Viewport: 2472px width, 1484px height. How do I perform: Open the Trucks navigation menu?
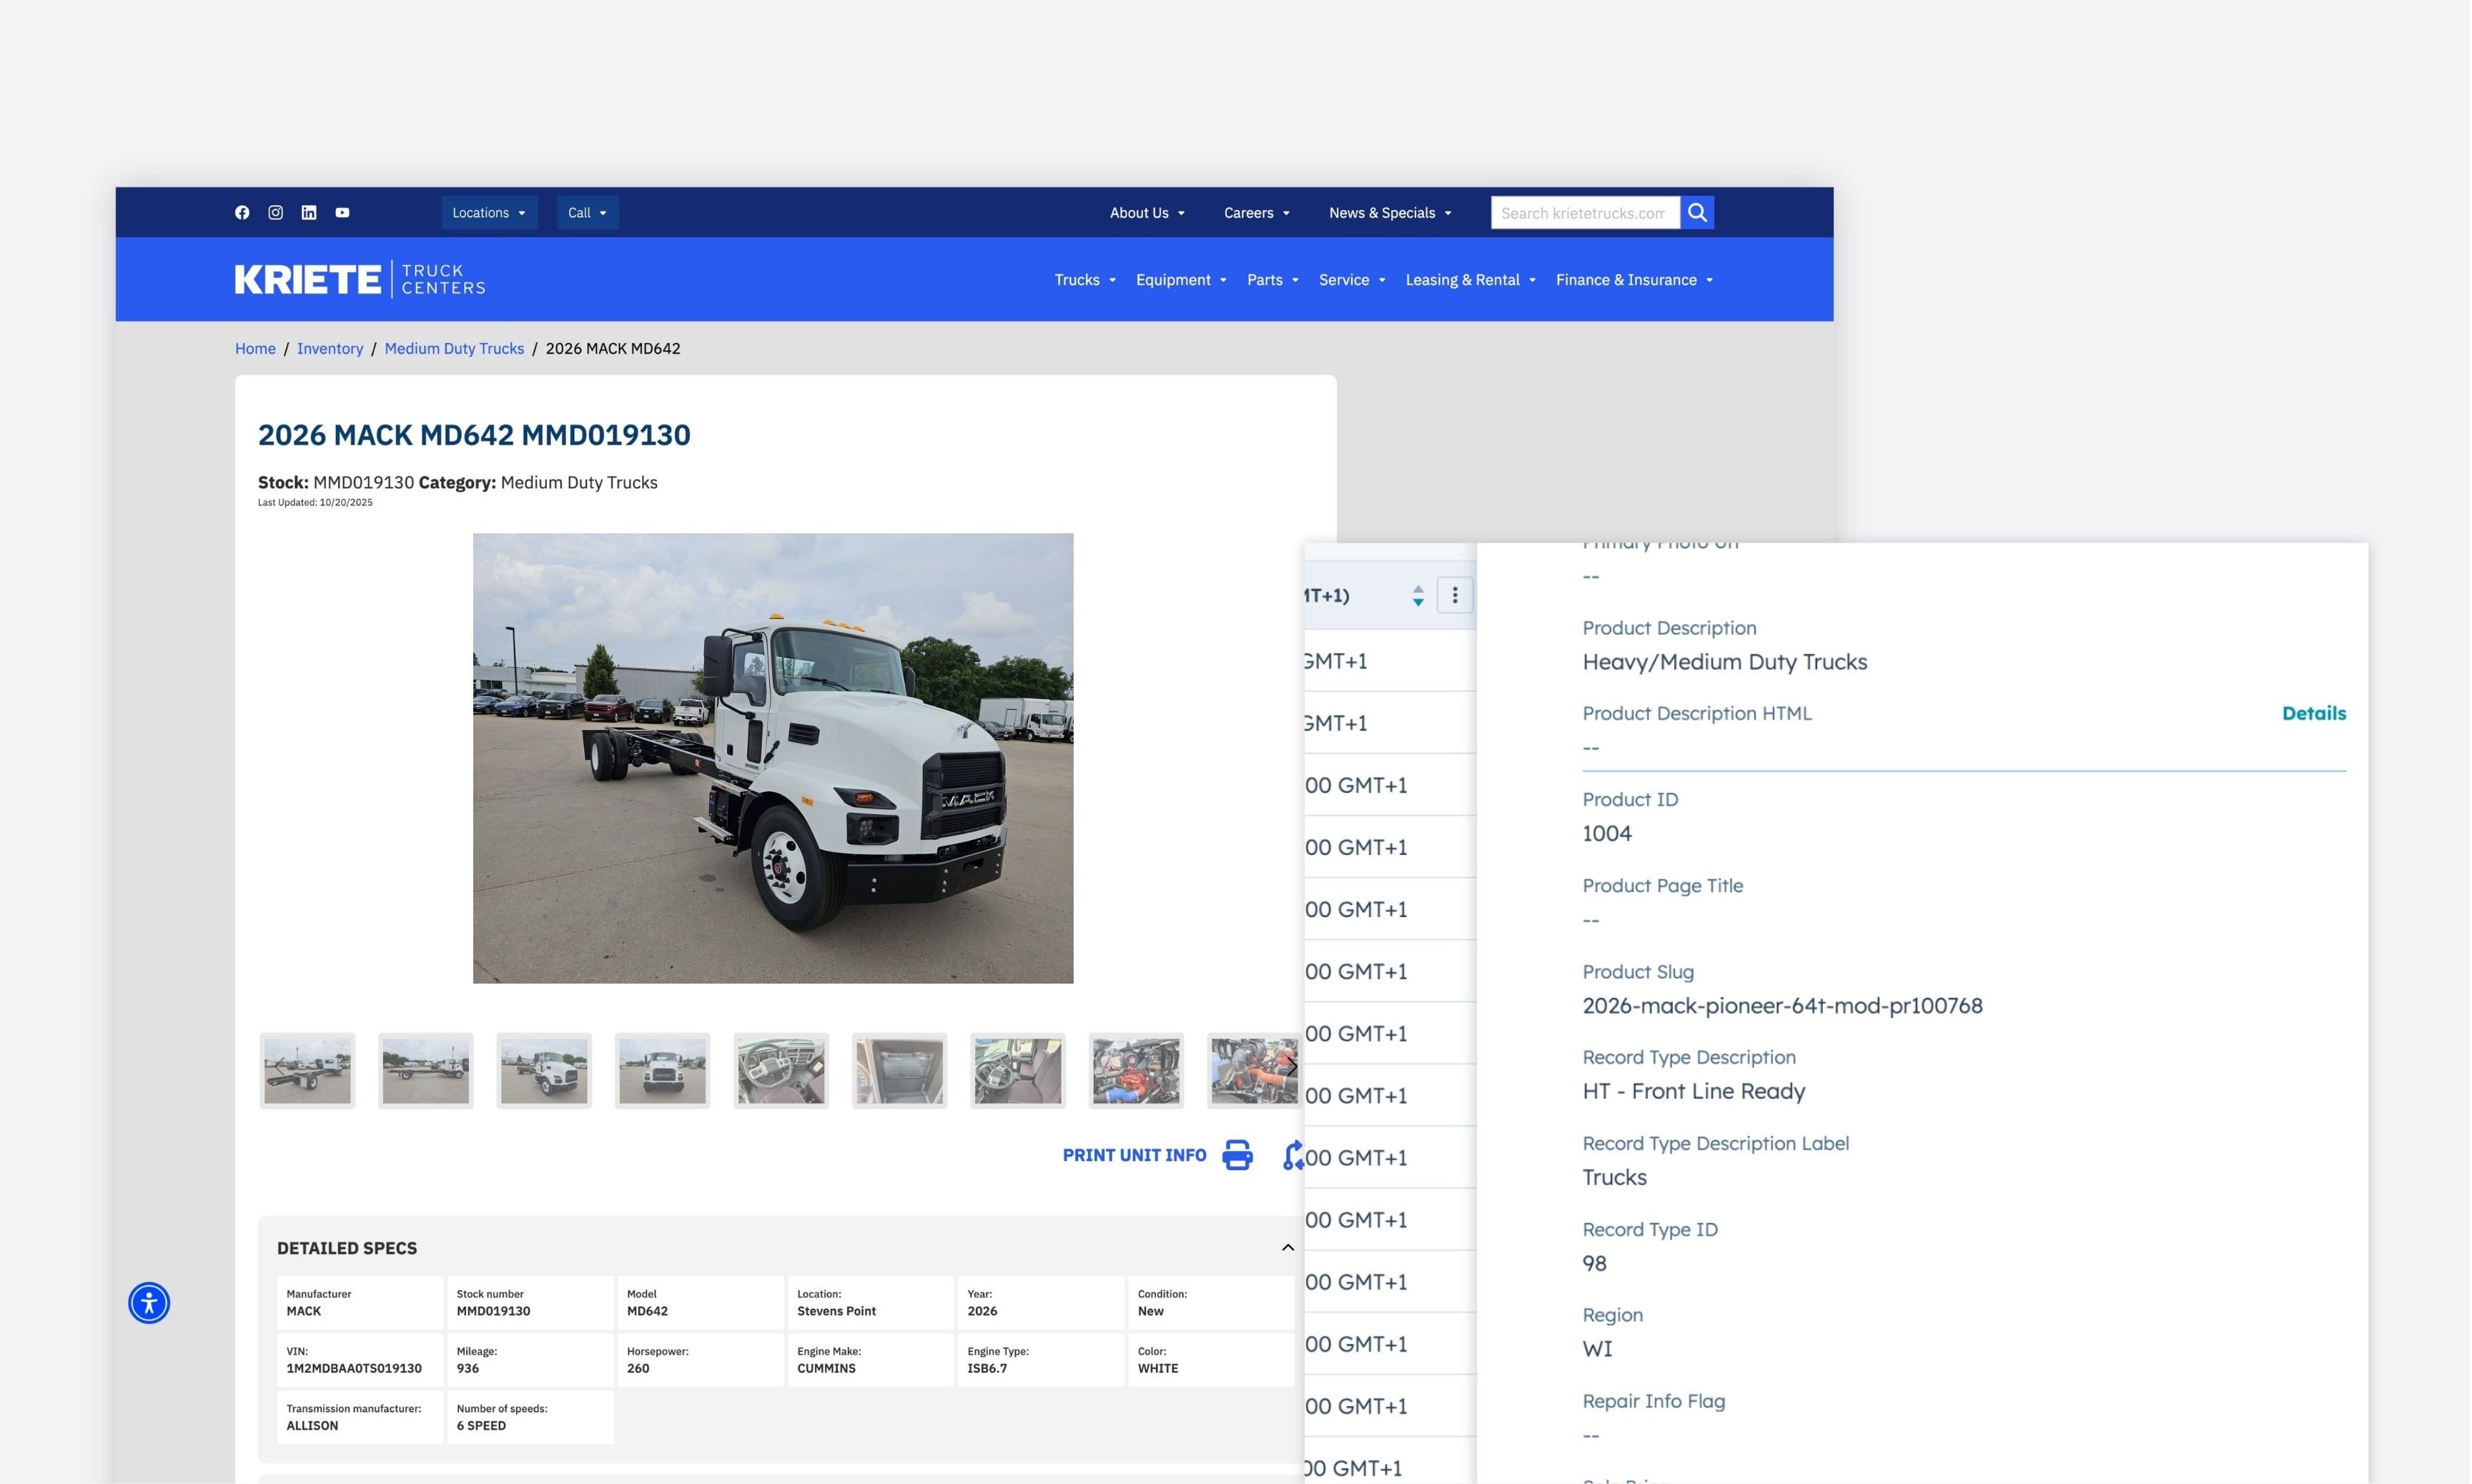[1084, 280]
